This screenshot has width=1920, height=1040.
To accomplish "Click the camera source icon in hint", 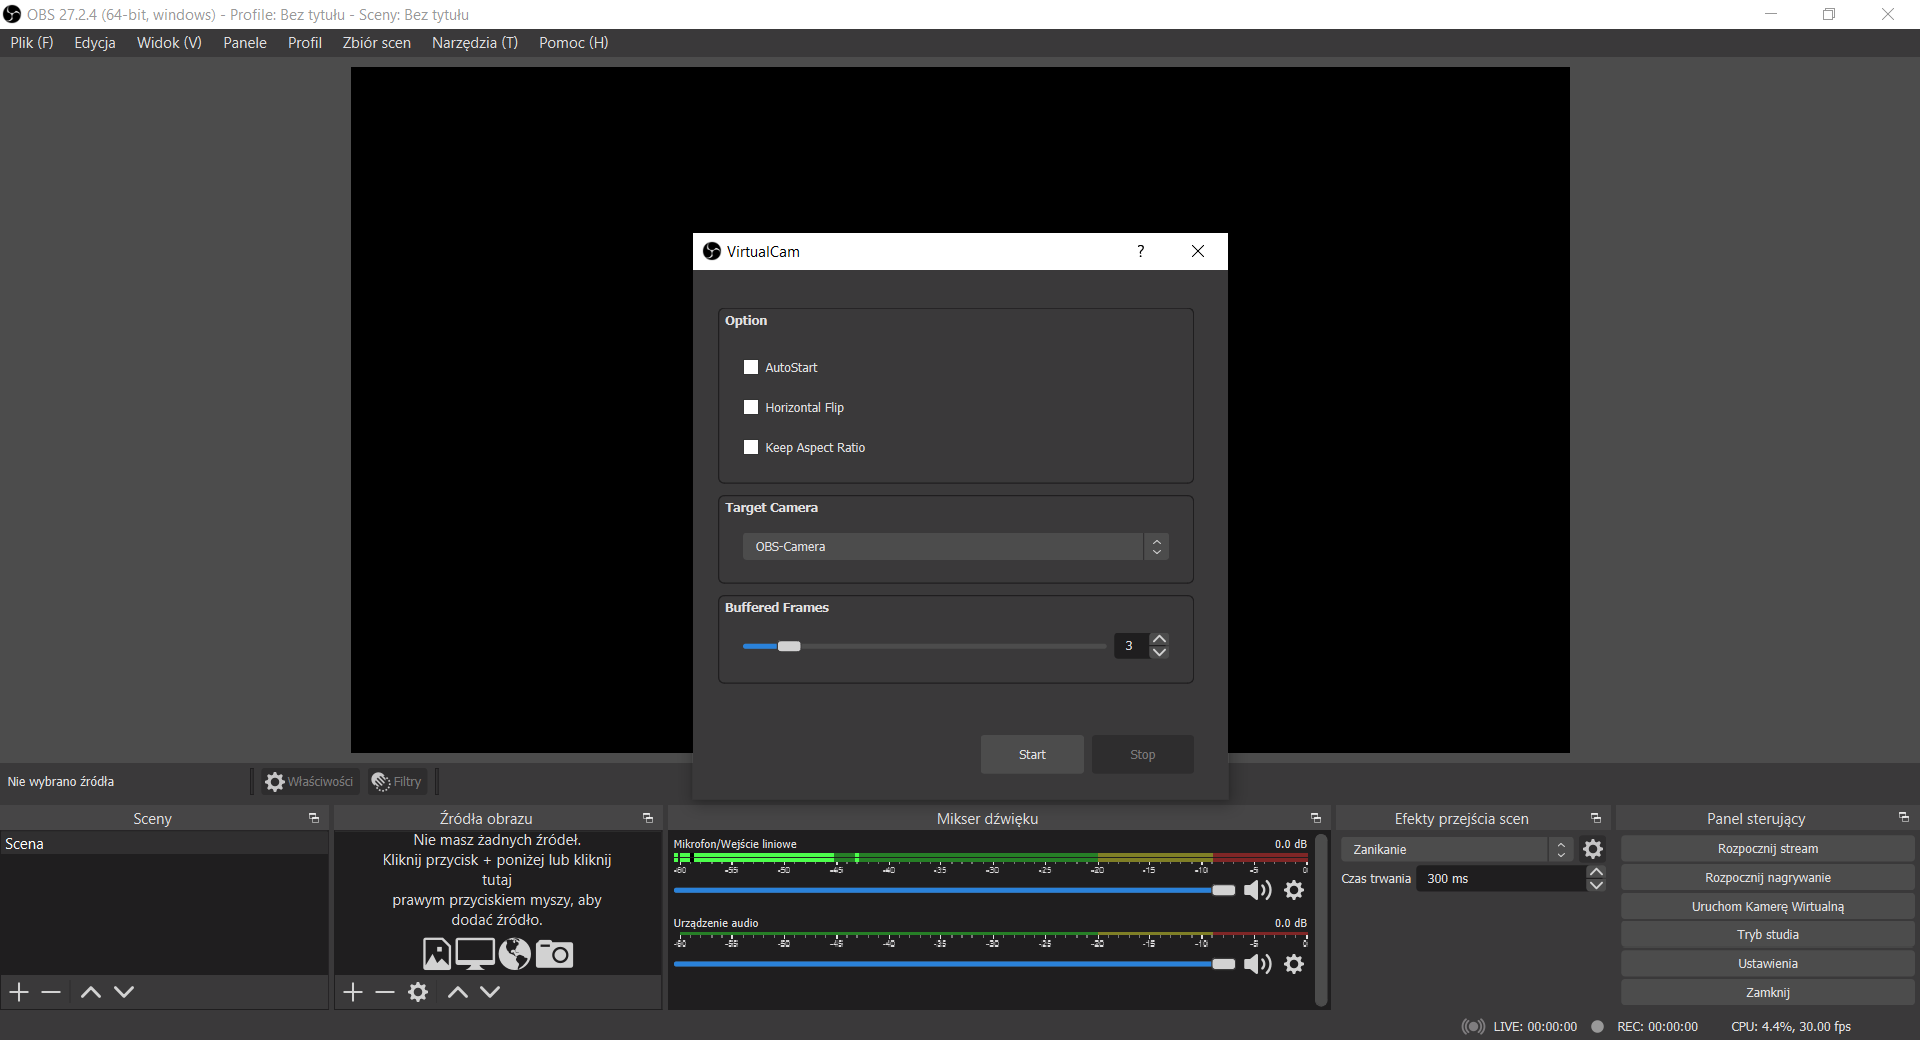I will point(554,954).
